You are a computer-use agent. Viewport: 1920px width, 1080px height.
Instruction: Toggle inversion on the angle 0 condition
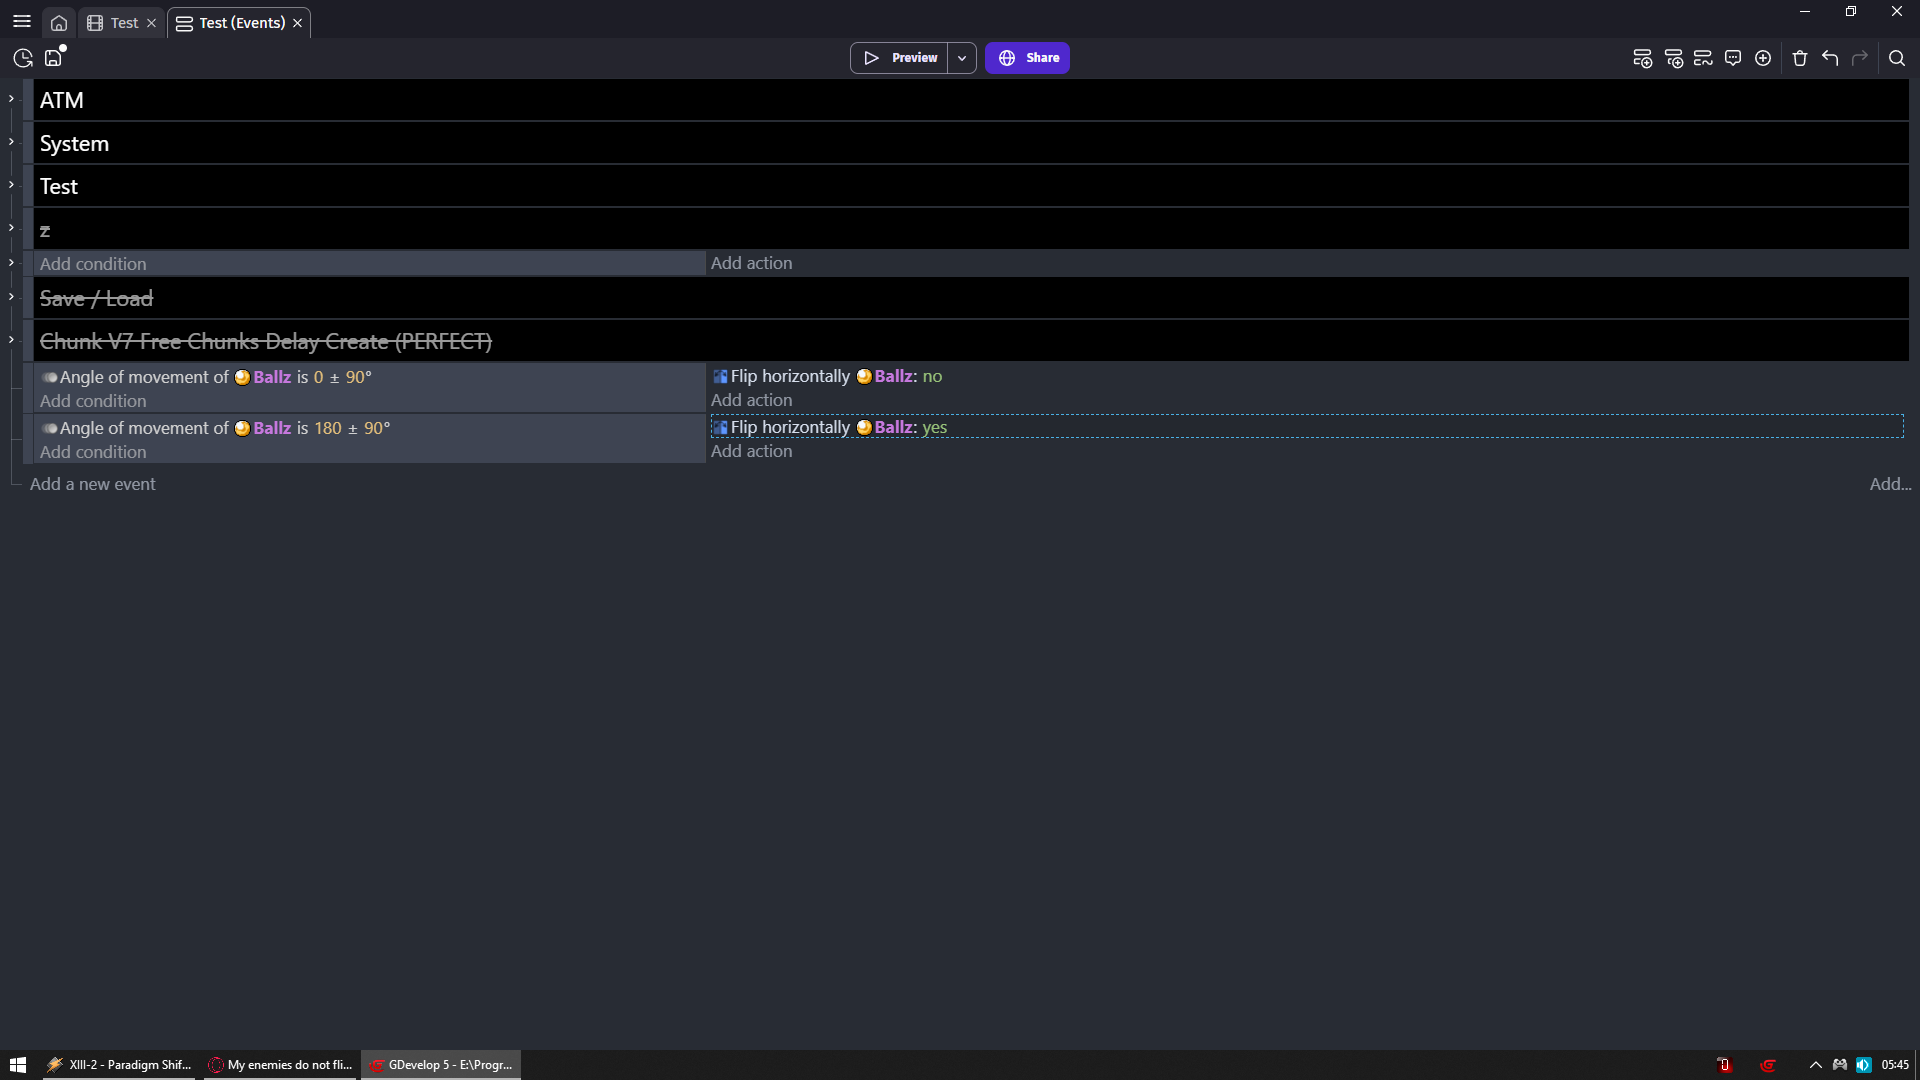point(49,377)
